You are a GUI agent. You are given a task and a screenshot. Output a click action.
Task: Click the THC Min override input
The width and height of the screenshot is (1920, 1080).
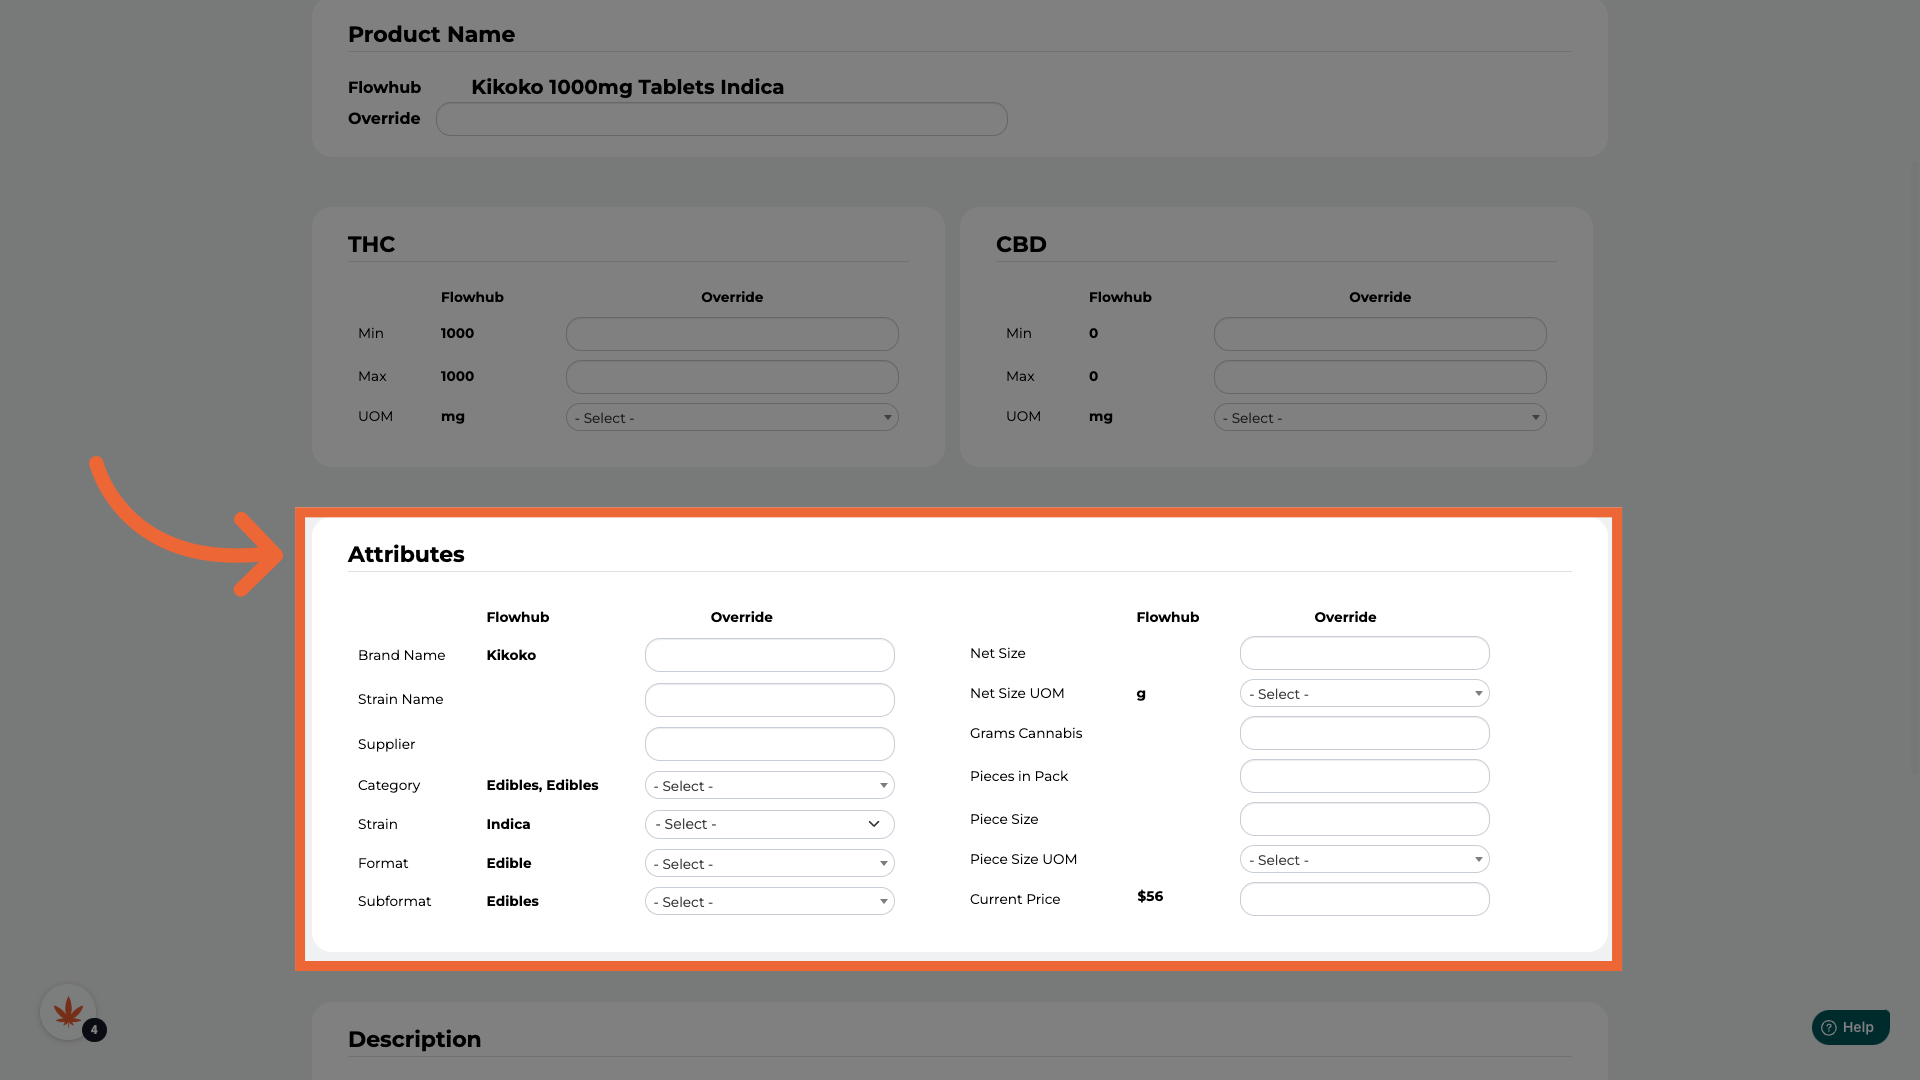(732, 334)
